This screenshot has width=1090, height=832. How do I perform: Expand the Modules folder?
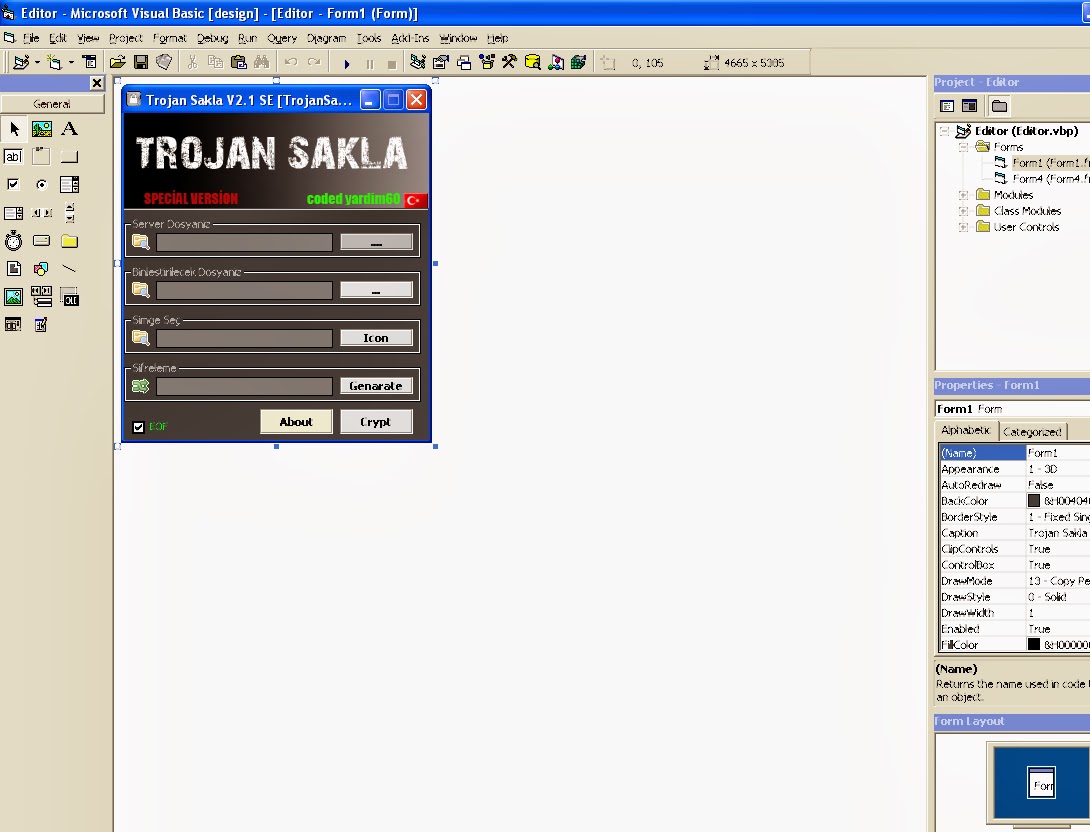(x=963, y=195)
